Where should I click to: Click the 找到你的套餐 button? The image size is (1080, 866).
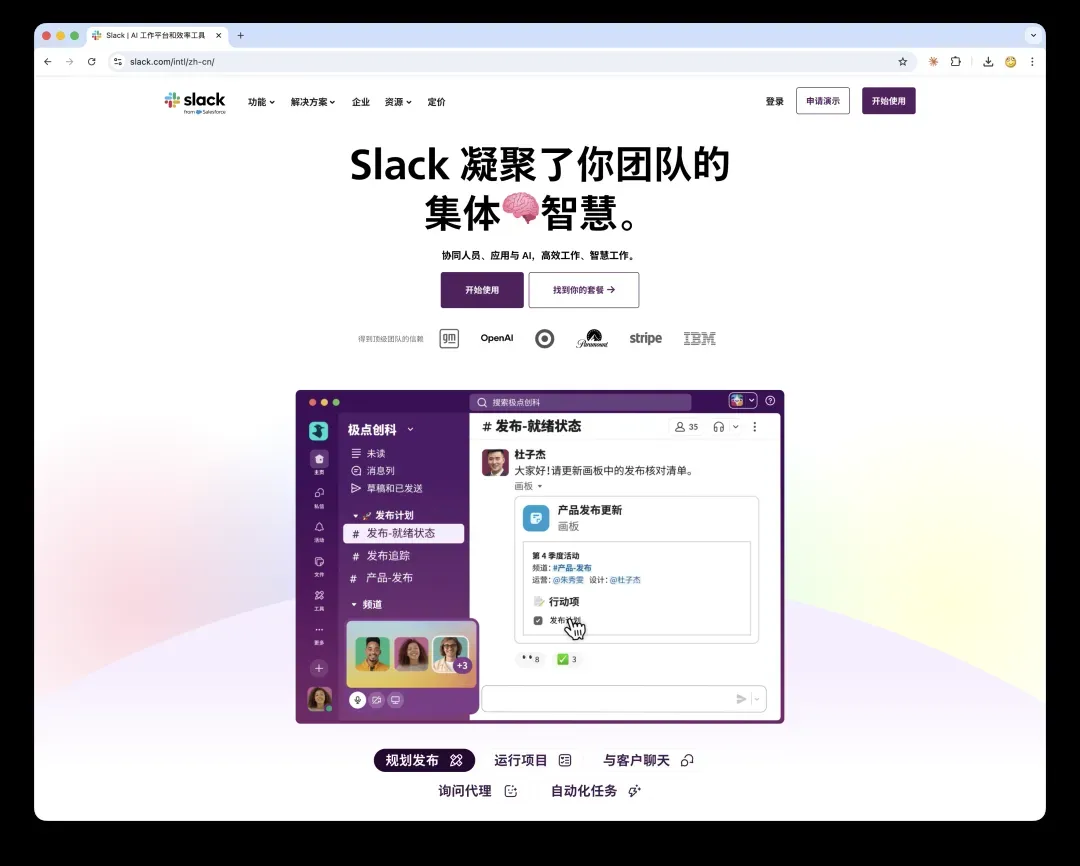click(584, 290)
